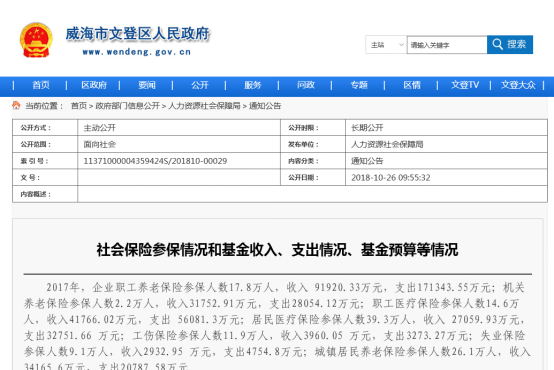Screen dimensions: 554x370
Task: Click the 政府部门信息公开 breadcrumb link
Action: (x=128, y=106)
